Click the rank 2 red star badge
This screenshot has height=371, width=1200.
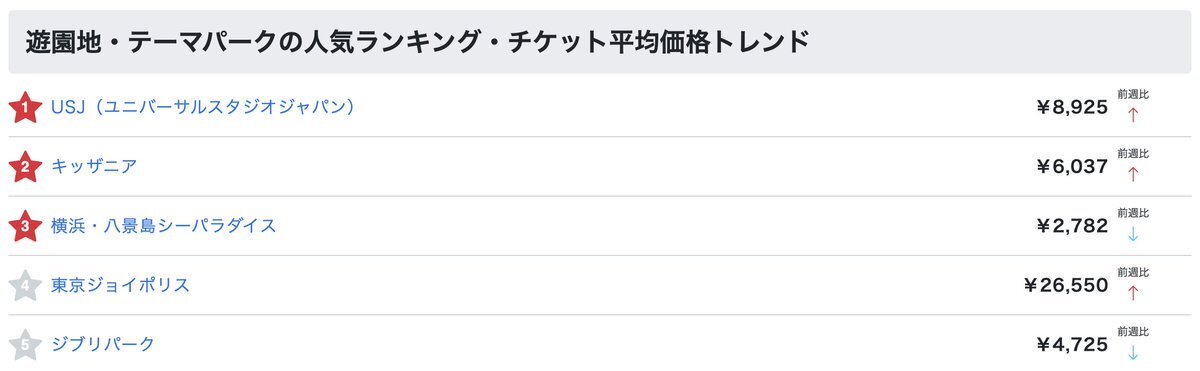point(24,167)
